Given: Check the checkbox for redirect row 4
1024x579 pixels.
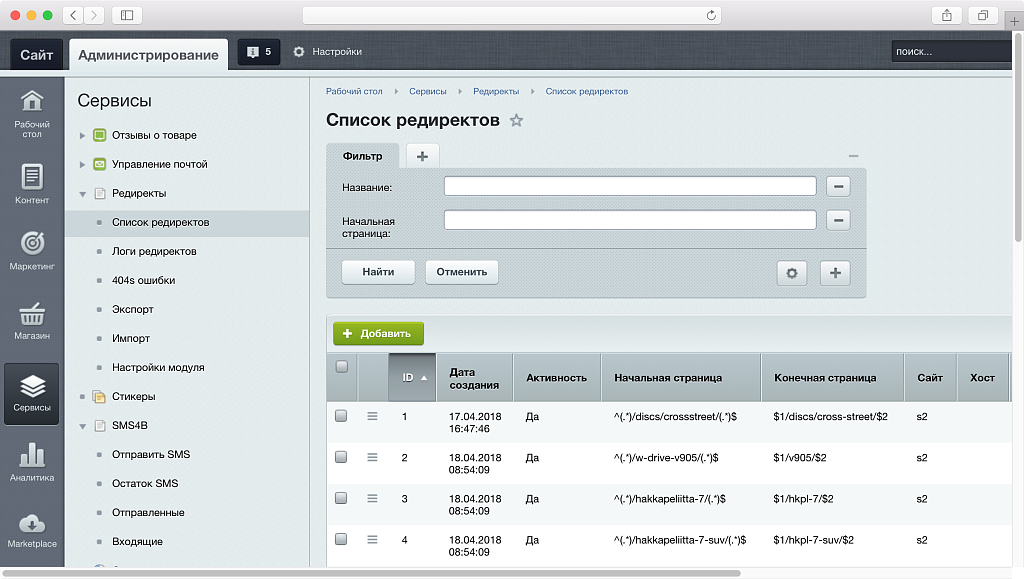Looking at the screenshot, I should click(340, 539).
